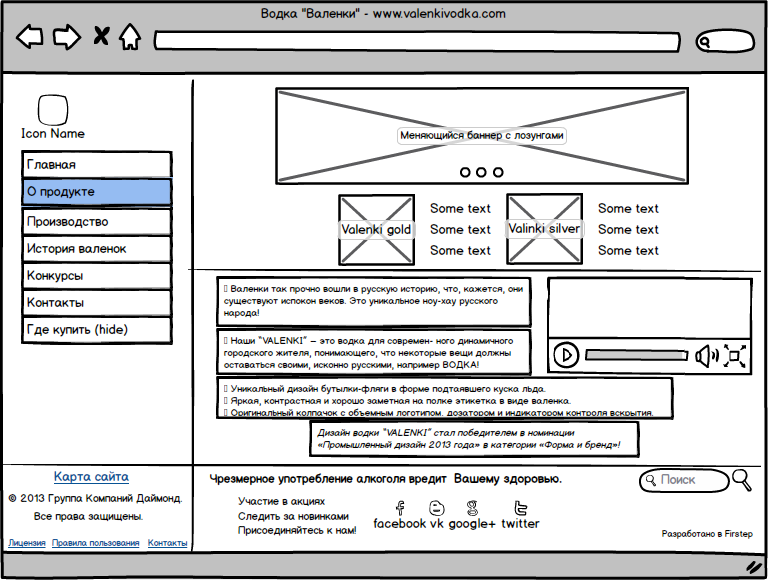Viewport: 768px width, 580px height.
Task: Click the browser back arrow
Action: pos(30,36)
